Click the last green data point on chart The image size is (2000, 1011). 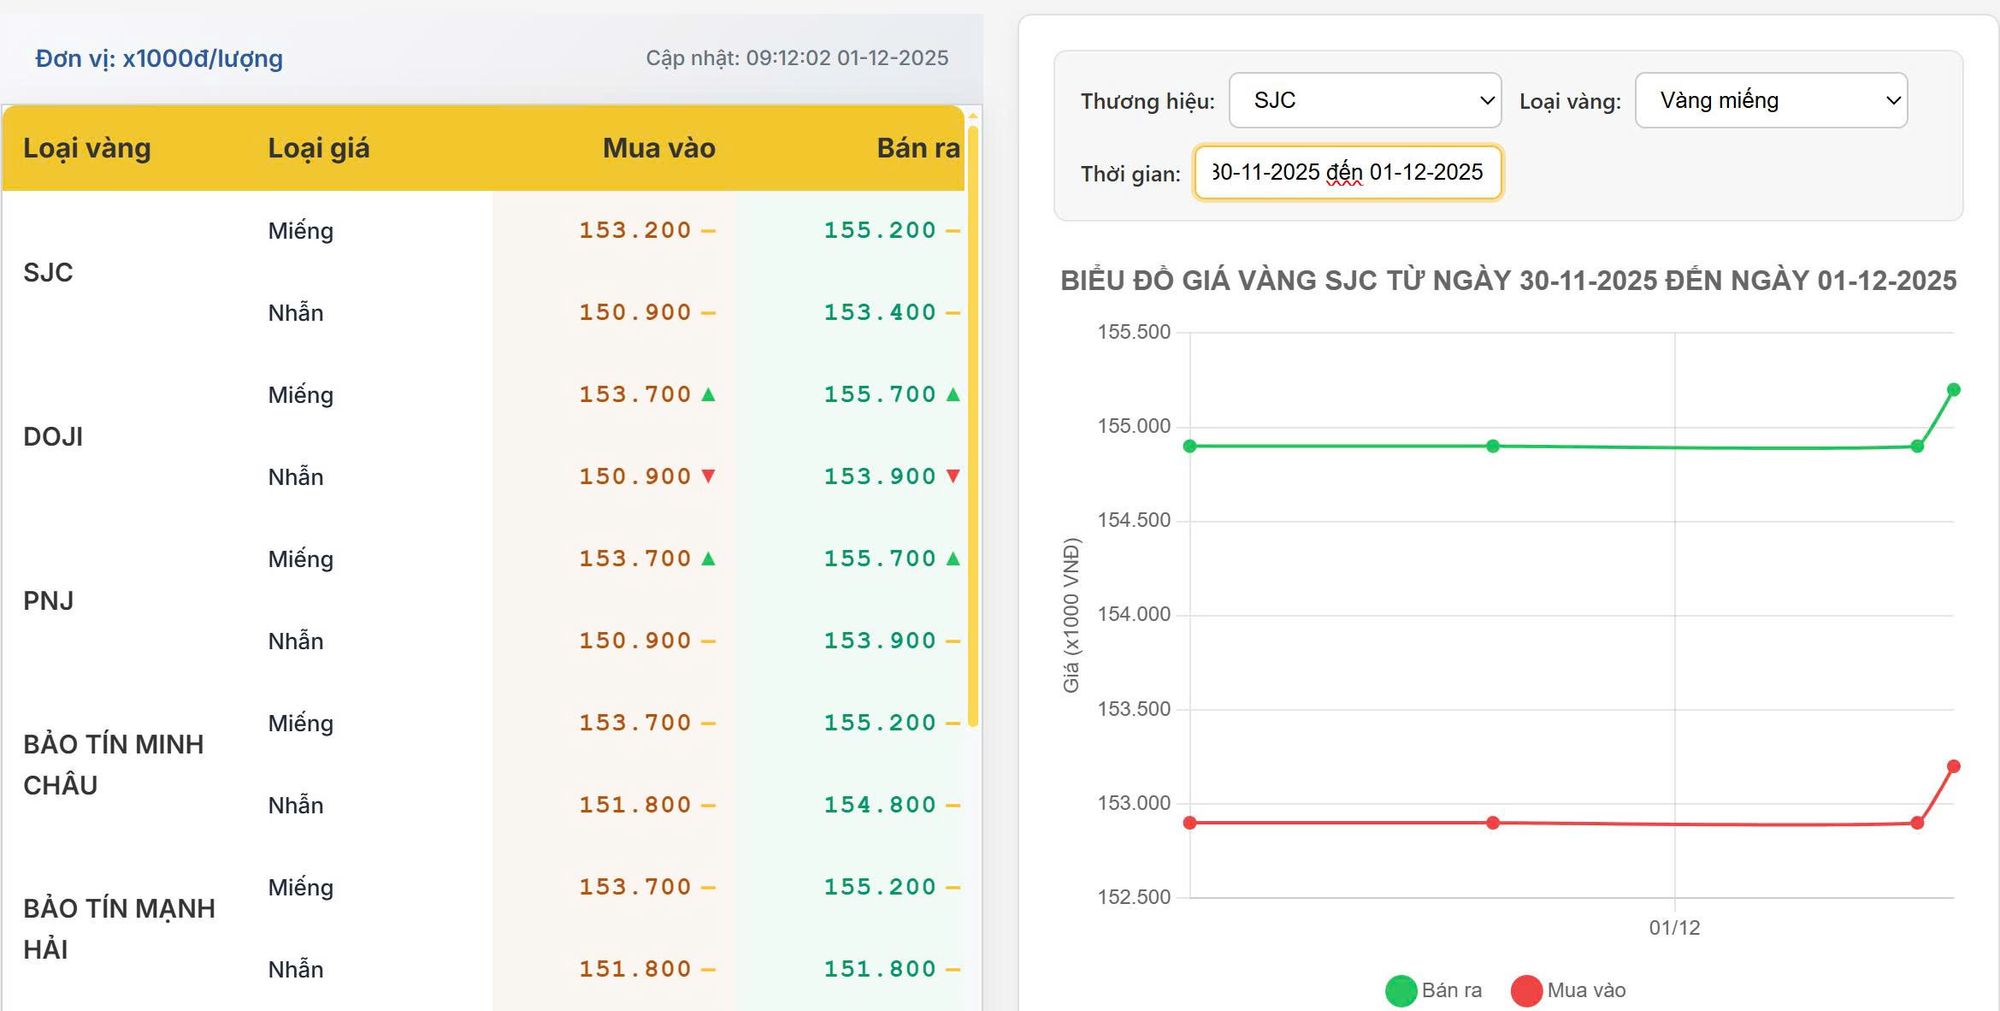1953,390
